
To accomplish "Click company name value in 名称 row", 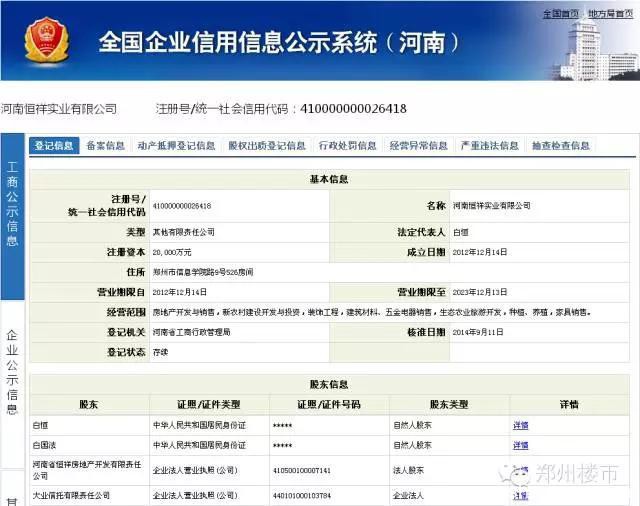I will 491,206.
